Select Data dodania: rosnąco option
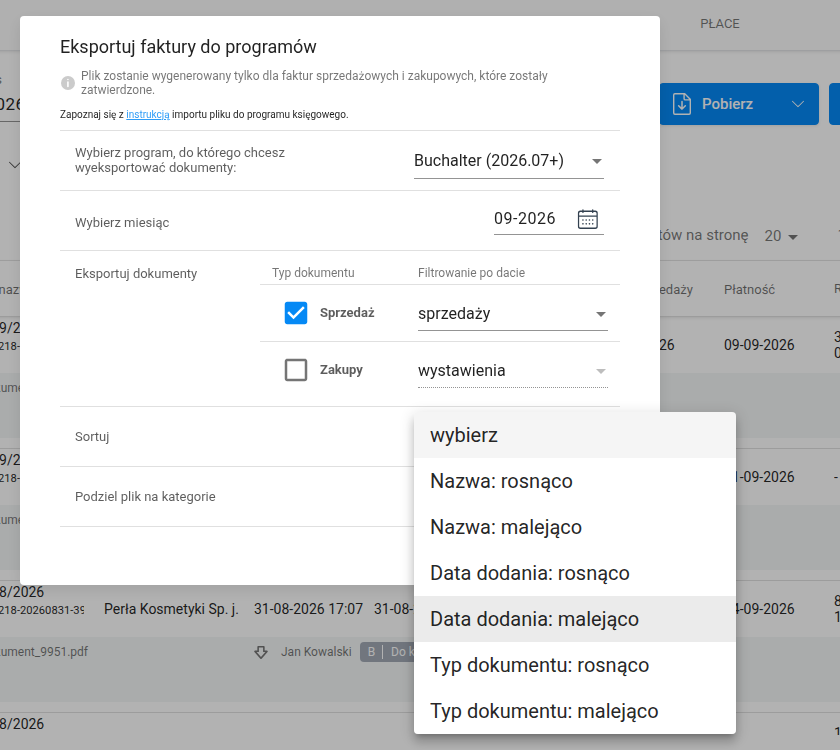Screen dimensions: 840x750 coord(575,573)
